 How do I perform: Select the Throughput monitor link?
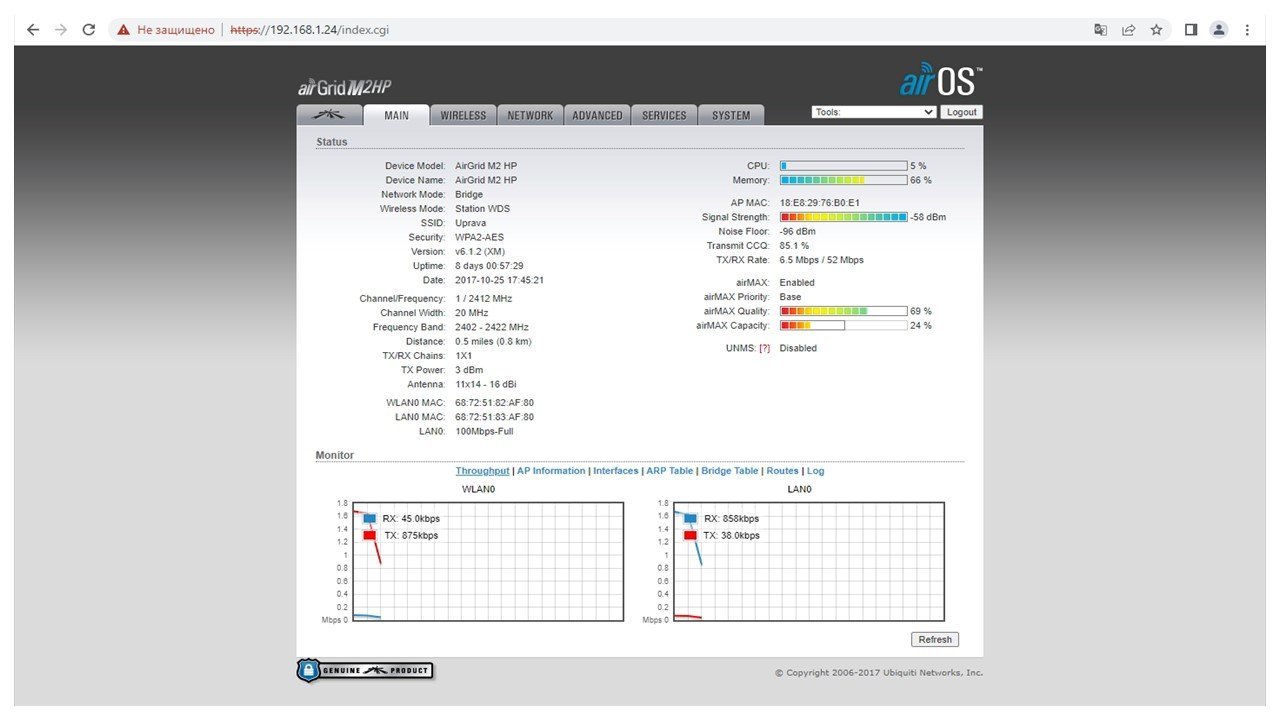coord(482,471)
